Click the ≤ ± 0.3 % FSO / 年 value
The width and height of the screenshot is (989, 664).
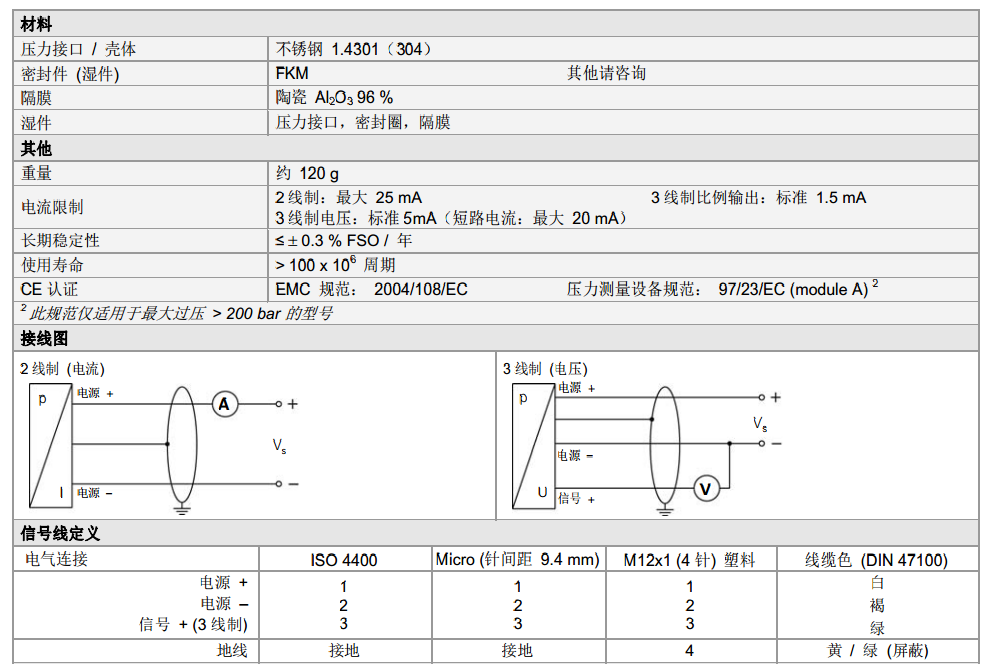(x=344, y=240)
